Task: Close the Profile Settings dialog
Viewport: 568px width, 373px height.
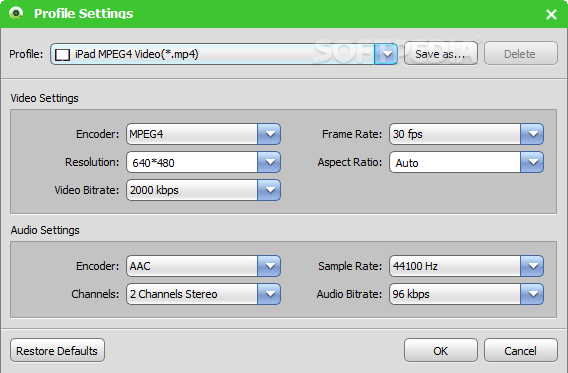Action: [x=551, y=14]
